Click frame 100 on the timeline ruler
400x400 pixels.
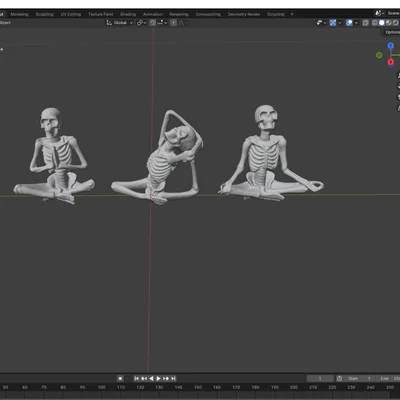(x=102, y=387)
